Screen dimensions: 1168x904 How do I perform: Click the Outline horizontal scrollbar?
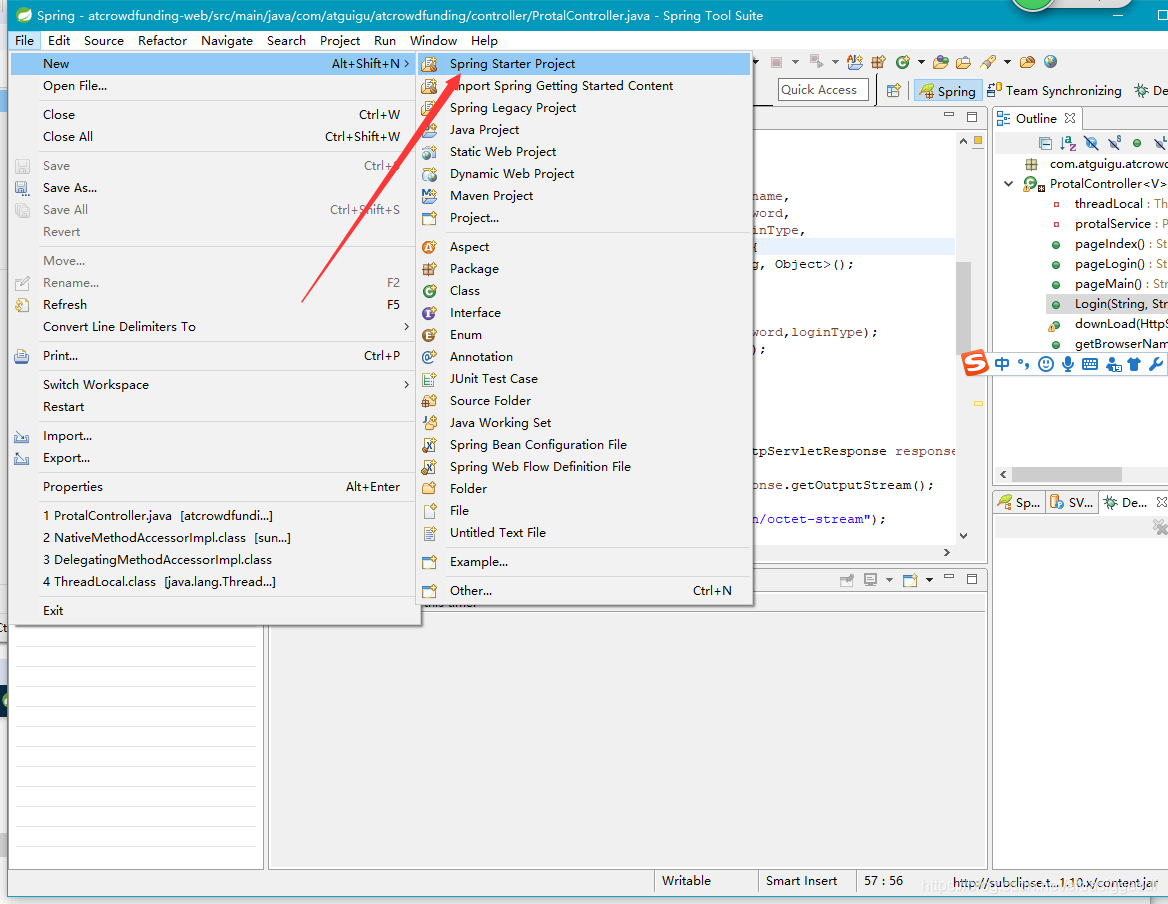tap(1067, 474)
